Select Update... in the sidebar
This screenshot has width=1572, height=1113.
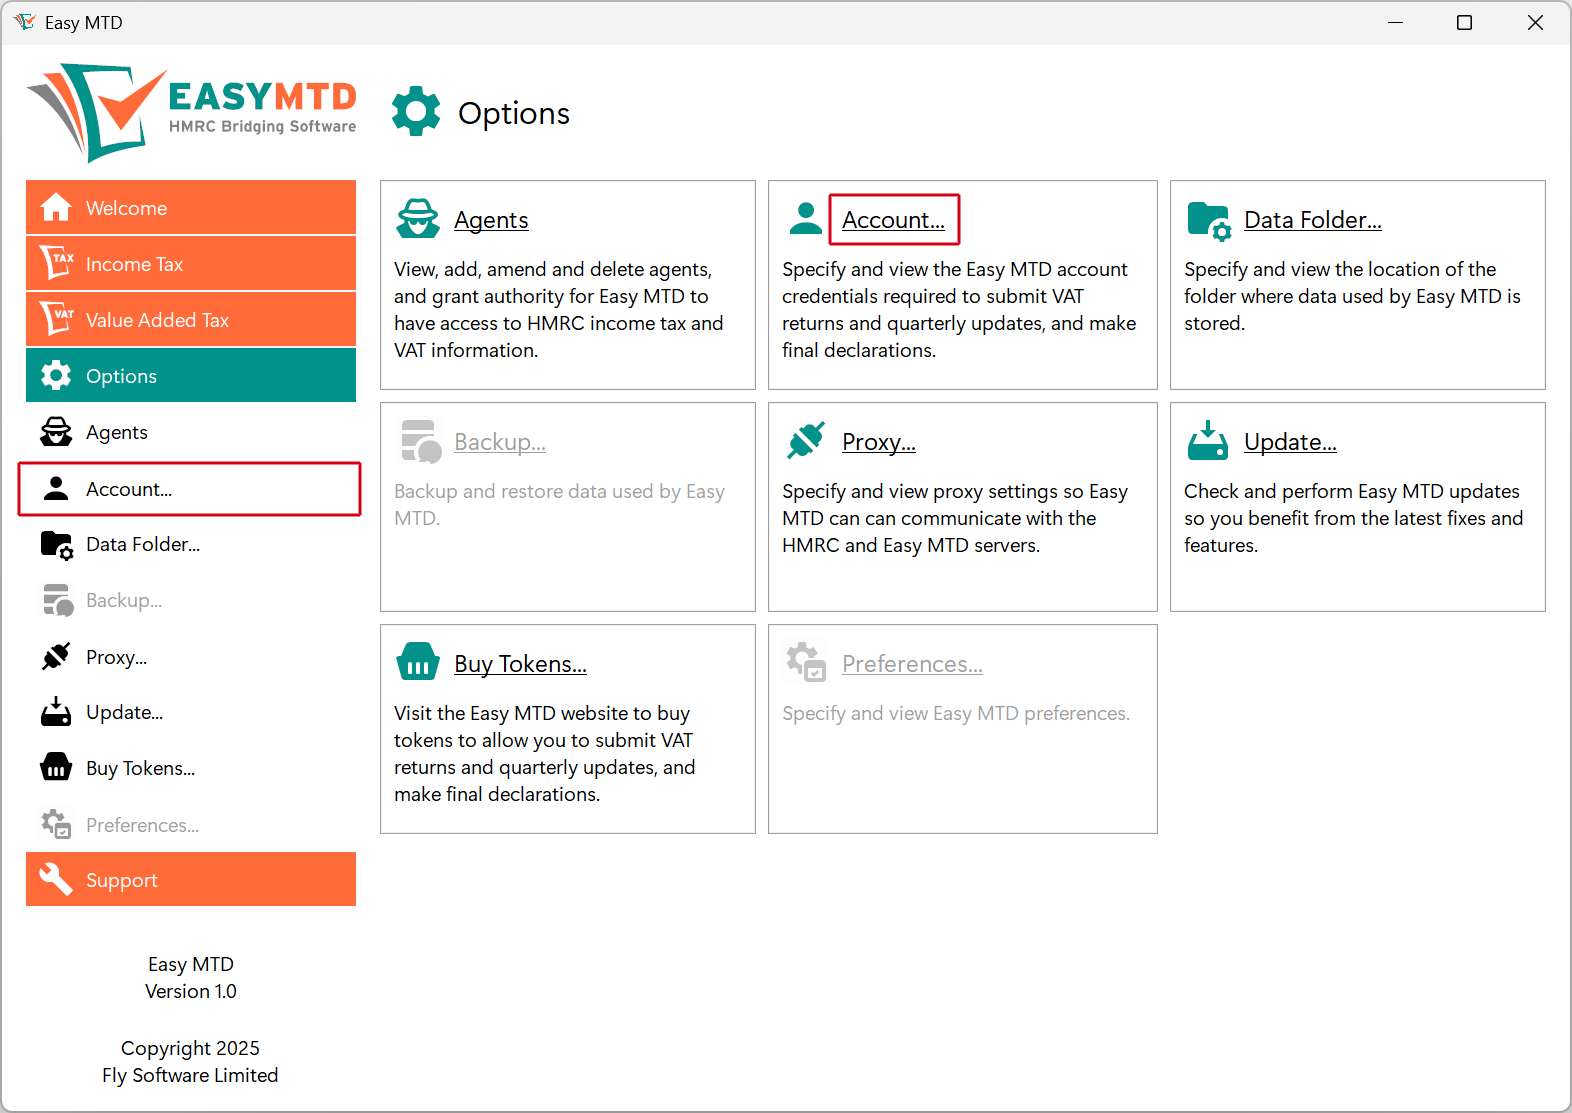coord(191,712)
